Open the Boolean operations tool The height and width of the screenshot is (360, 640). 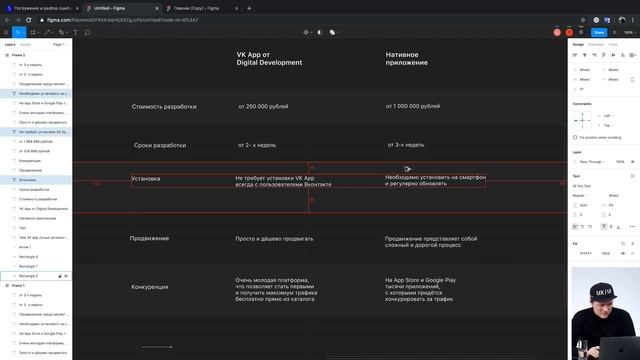[333, 32]
